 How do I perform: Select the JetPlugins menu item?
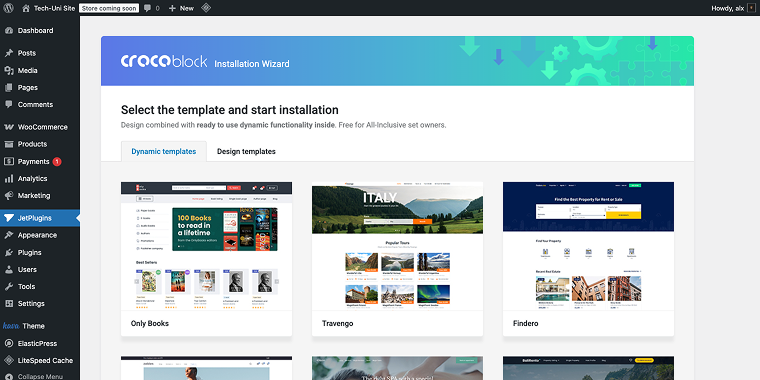click(x=40, y=218)
